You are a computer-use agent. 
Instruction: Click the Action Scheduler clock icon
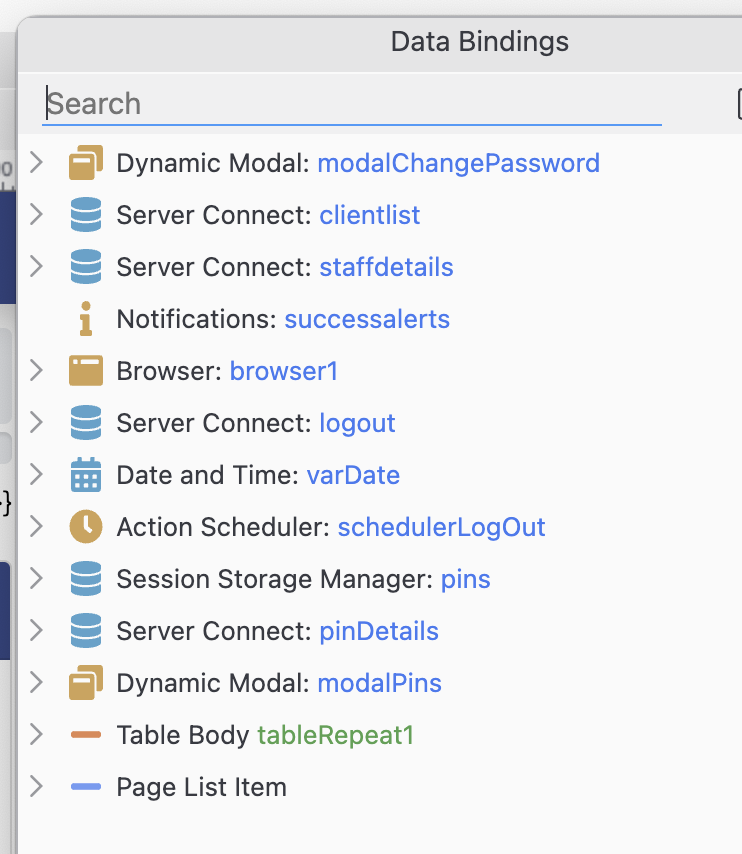point(86,527)
